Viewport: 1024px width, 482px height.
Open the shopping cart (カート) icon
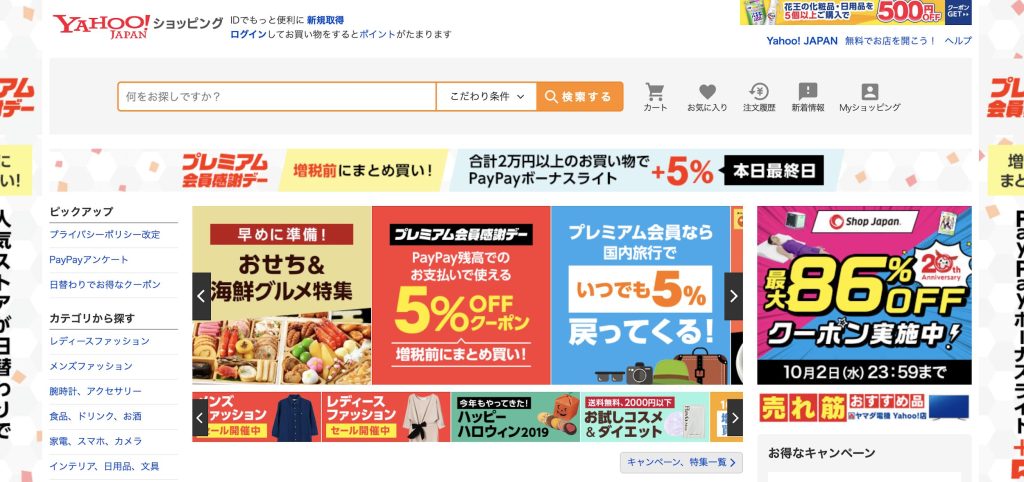point(655,97)
